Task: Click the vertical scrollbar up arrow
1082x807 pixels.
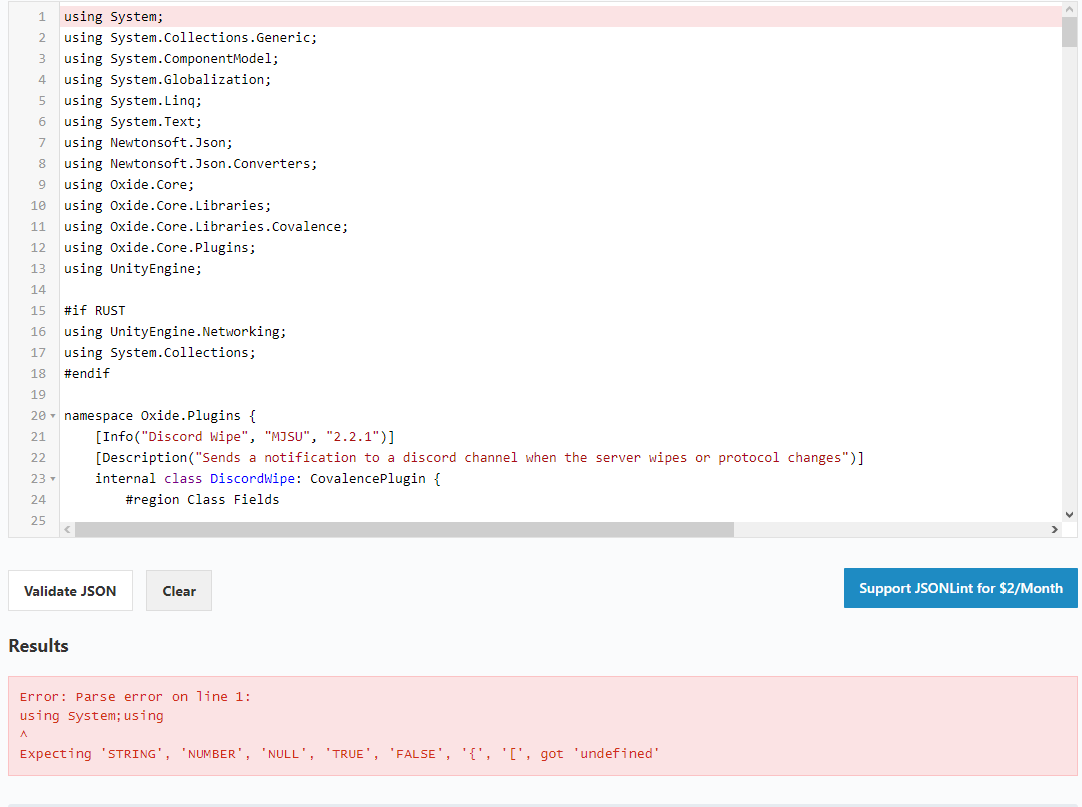Action: click(x=1070, y=10)
